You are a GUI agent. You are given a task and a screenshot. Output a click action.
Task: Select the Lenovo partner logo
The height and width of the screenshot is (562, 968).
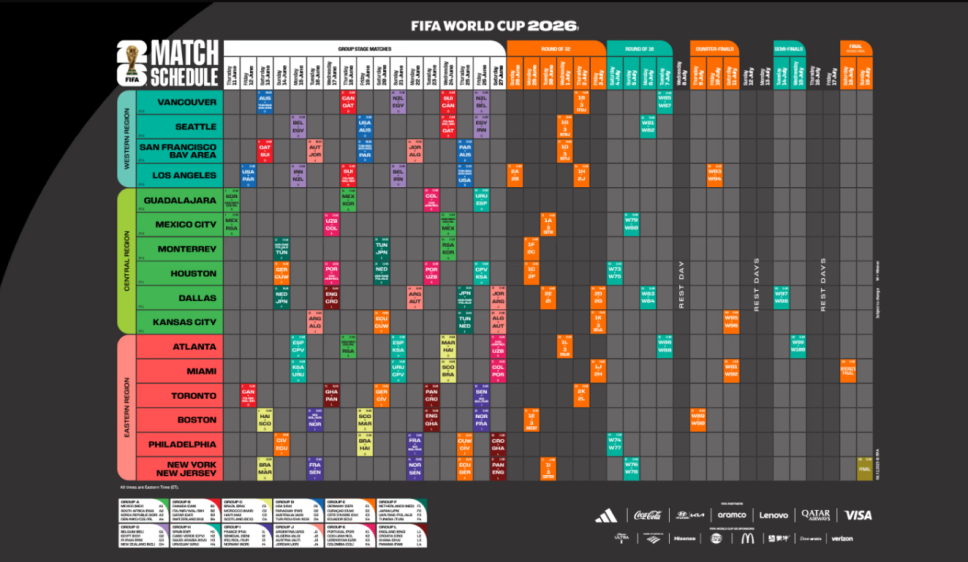pyautogui.click(x=773, y=515)
